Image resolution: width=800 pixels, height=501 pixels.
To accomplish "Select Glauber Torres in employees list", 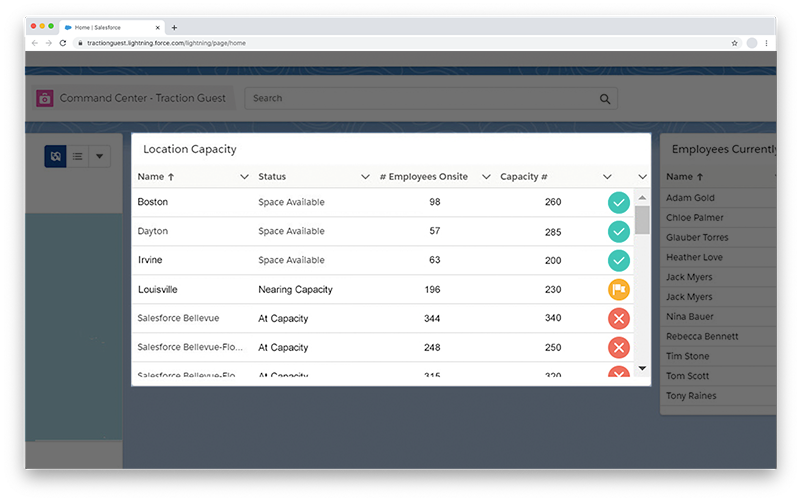I will tap(697, 237).
